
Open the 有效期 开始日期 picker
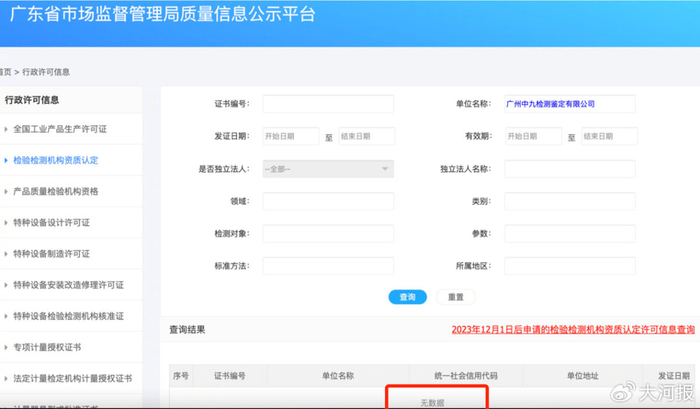tap(533, 136)
